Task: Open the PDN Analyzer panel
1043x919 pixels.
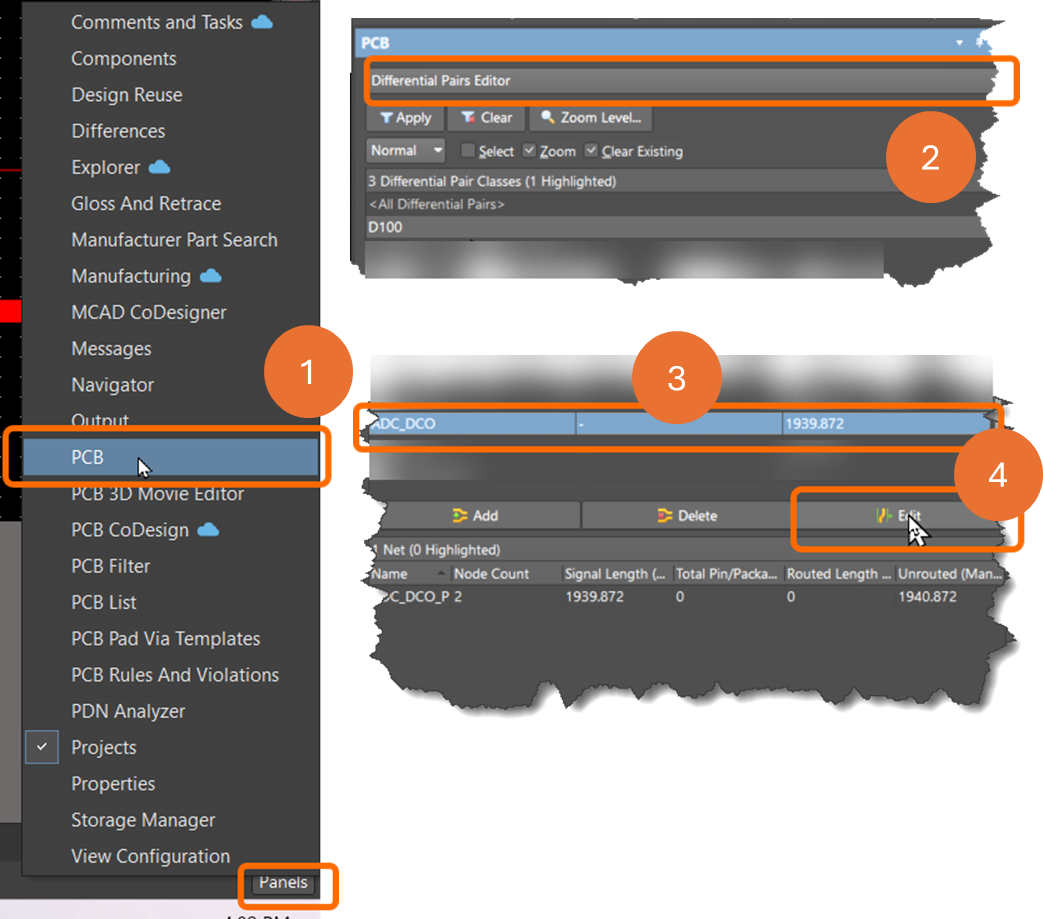Action: [128, 712]
